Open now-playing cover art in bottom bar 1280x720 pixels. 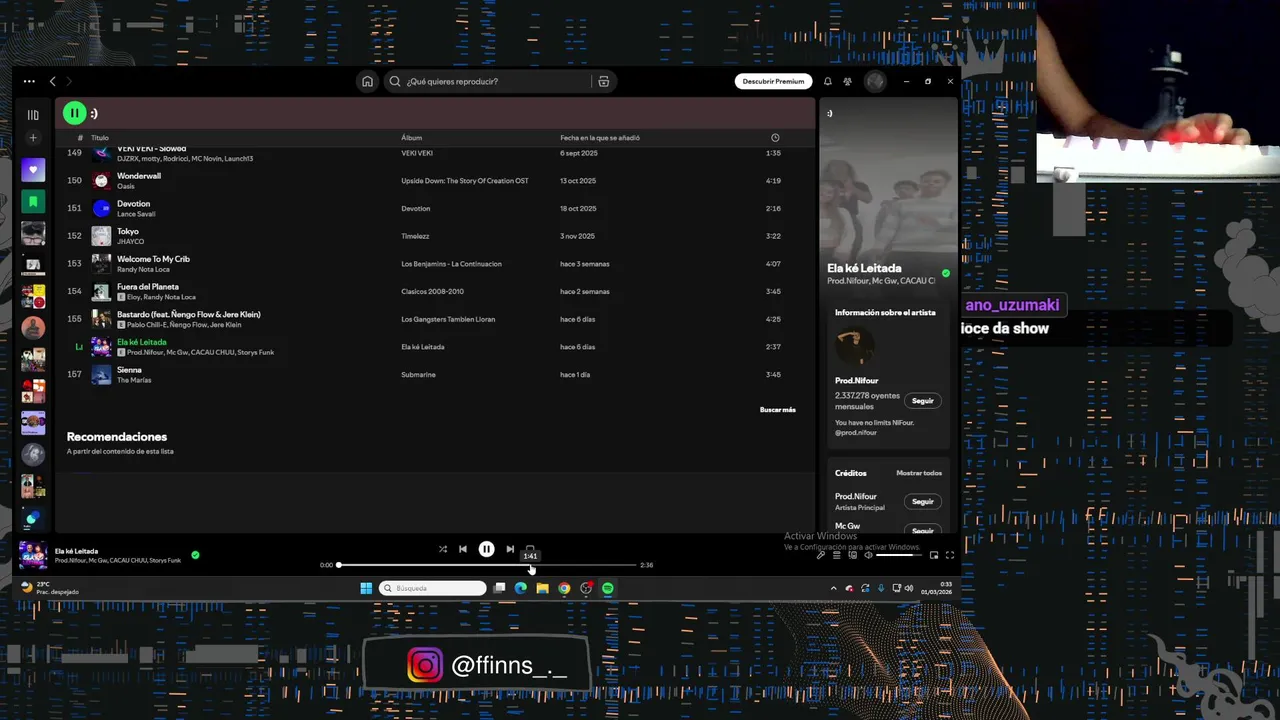[x=33, y=555]
